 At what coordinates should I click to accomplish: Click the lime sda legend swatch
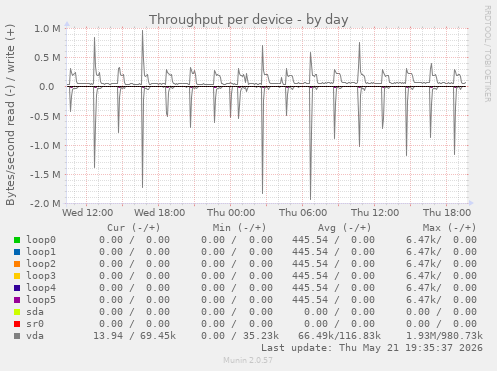(17, 312)
